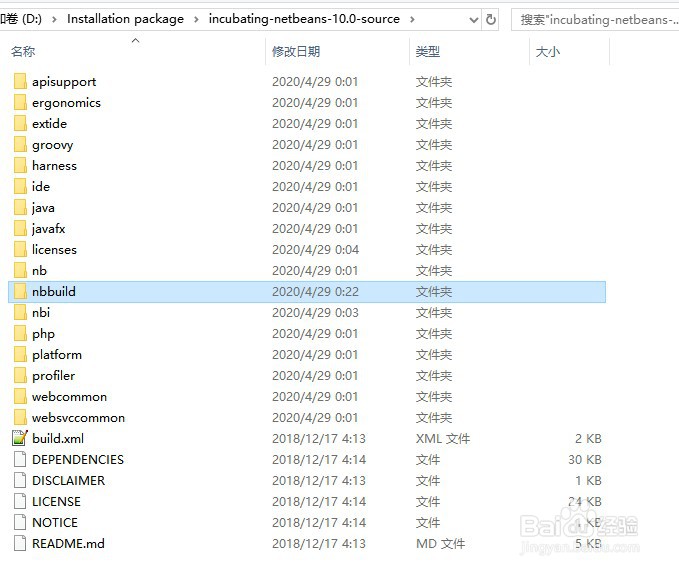Select the ergonomics folder icon

coord(20,103)
